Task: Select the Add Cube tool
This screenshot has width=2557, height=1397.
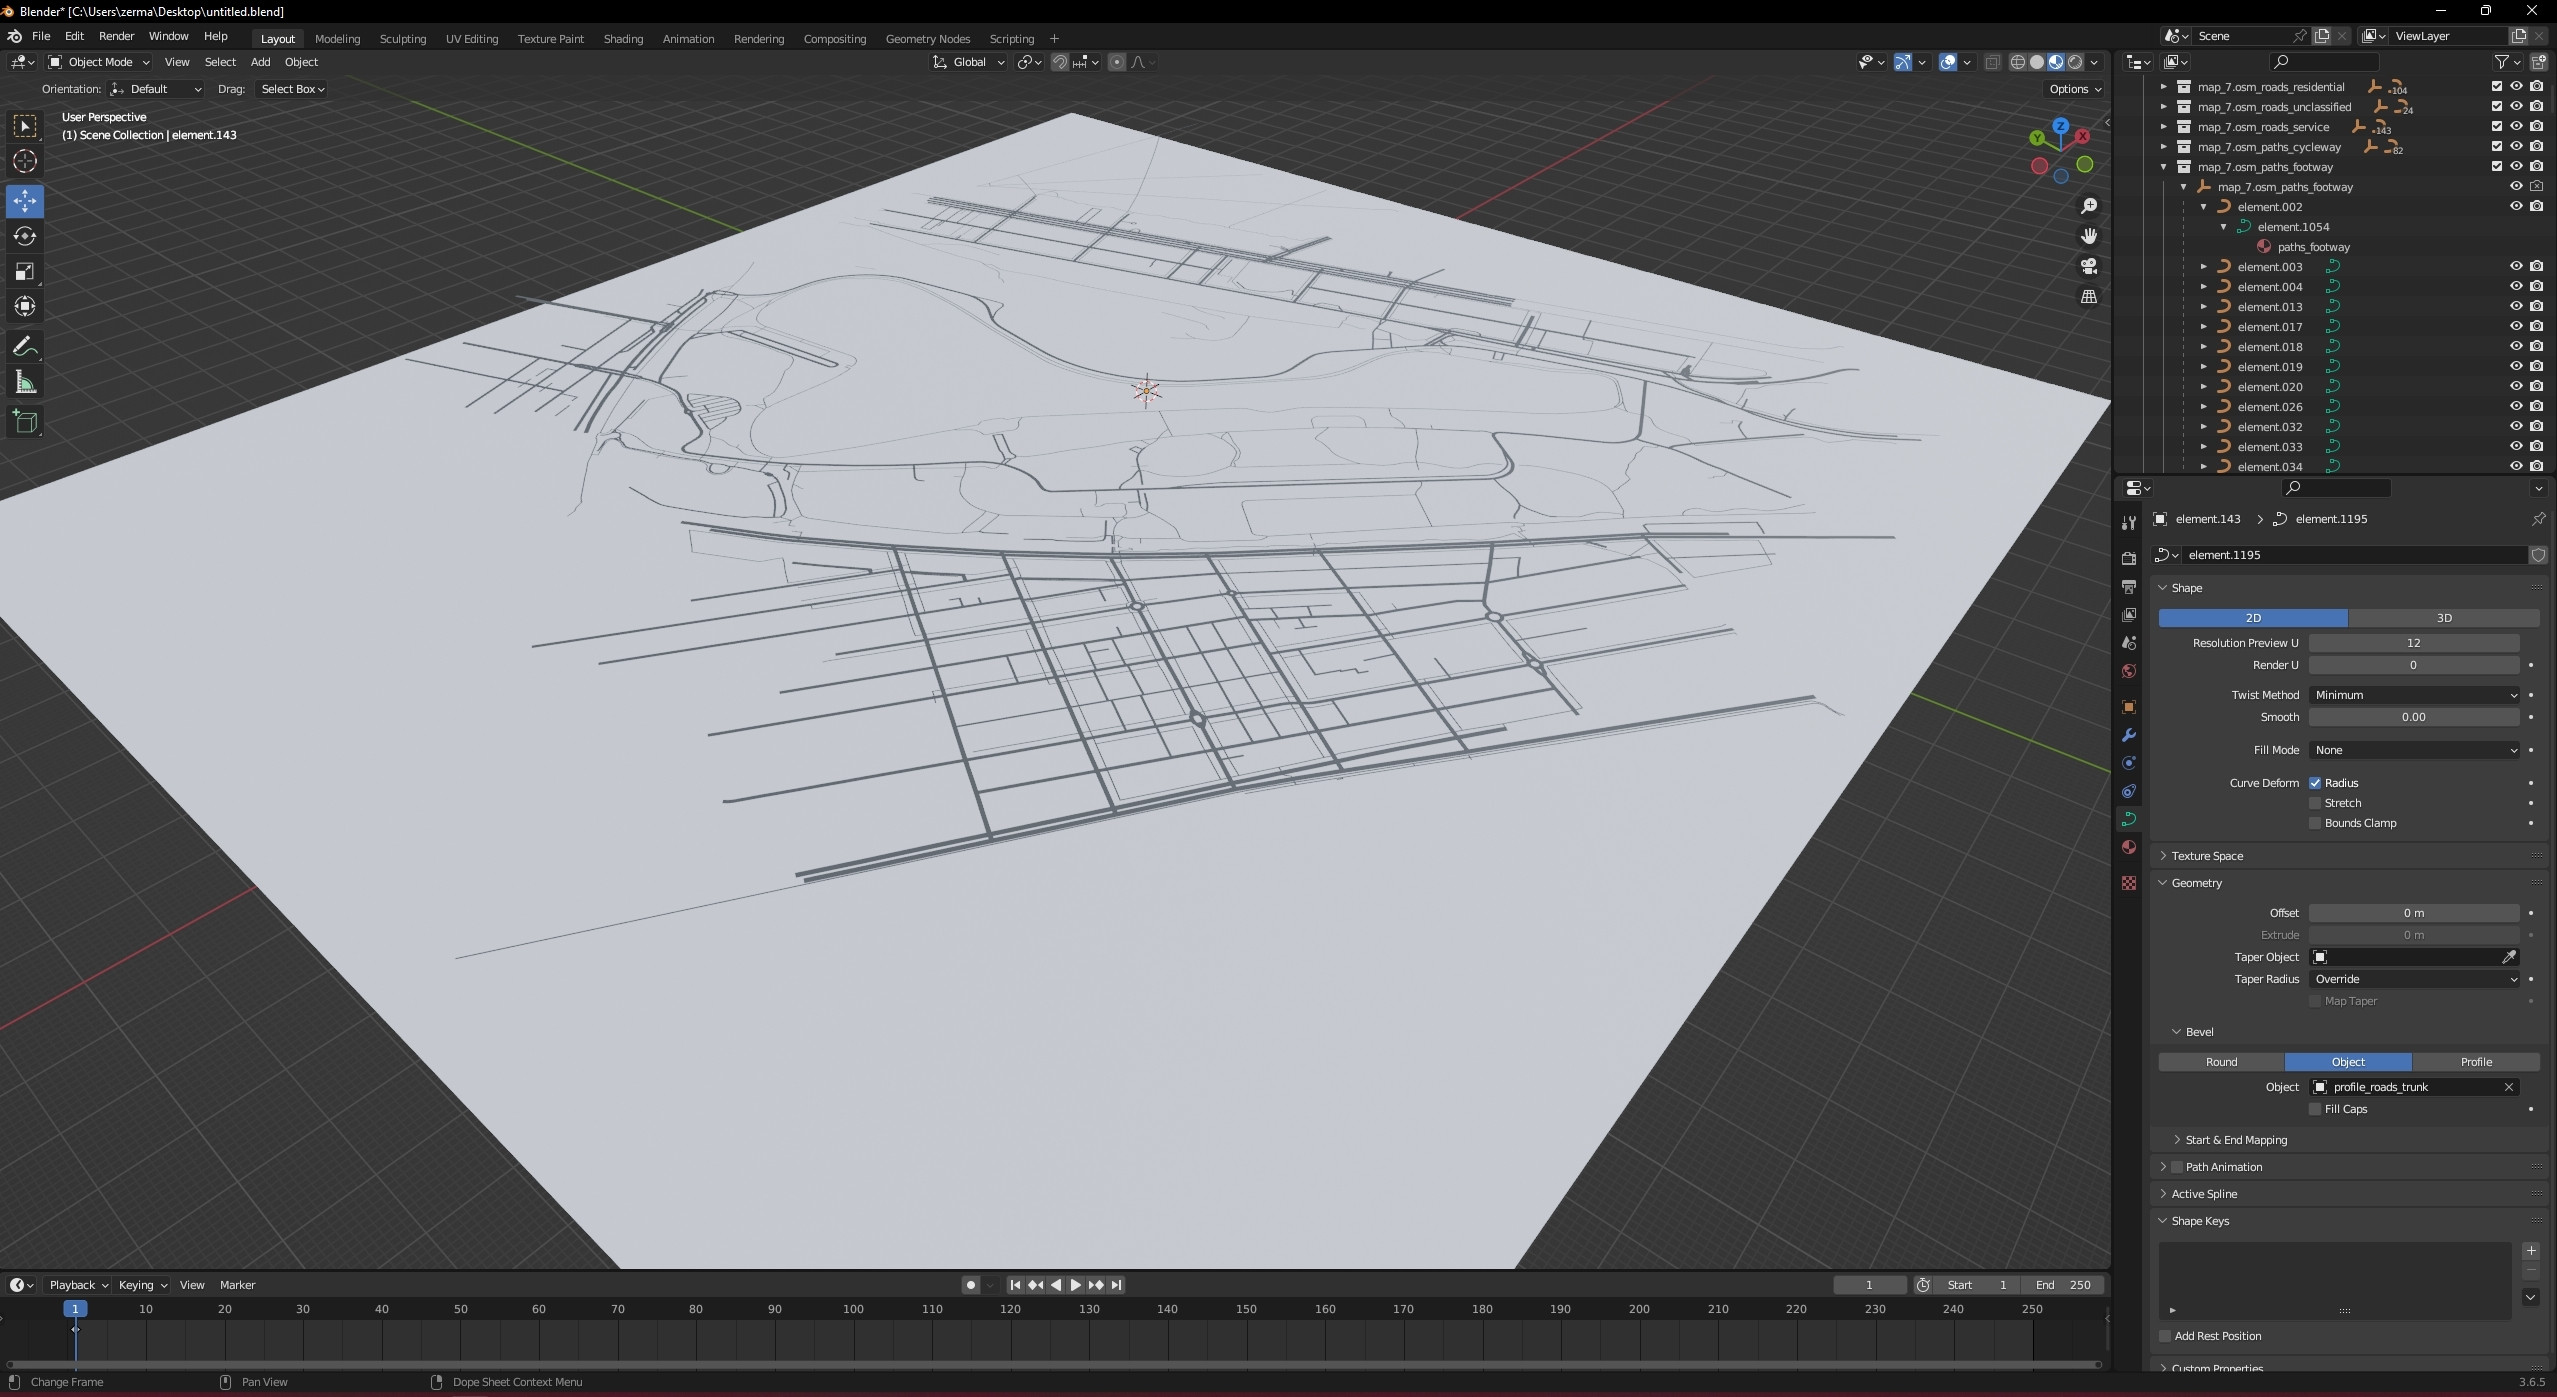Action: pyautogui.click(x=25, y=423)
